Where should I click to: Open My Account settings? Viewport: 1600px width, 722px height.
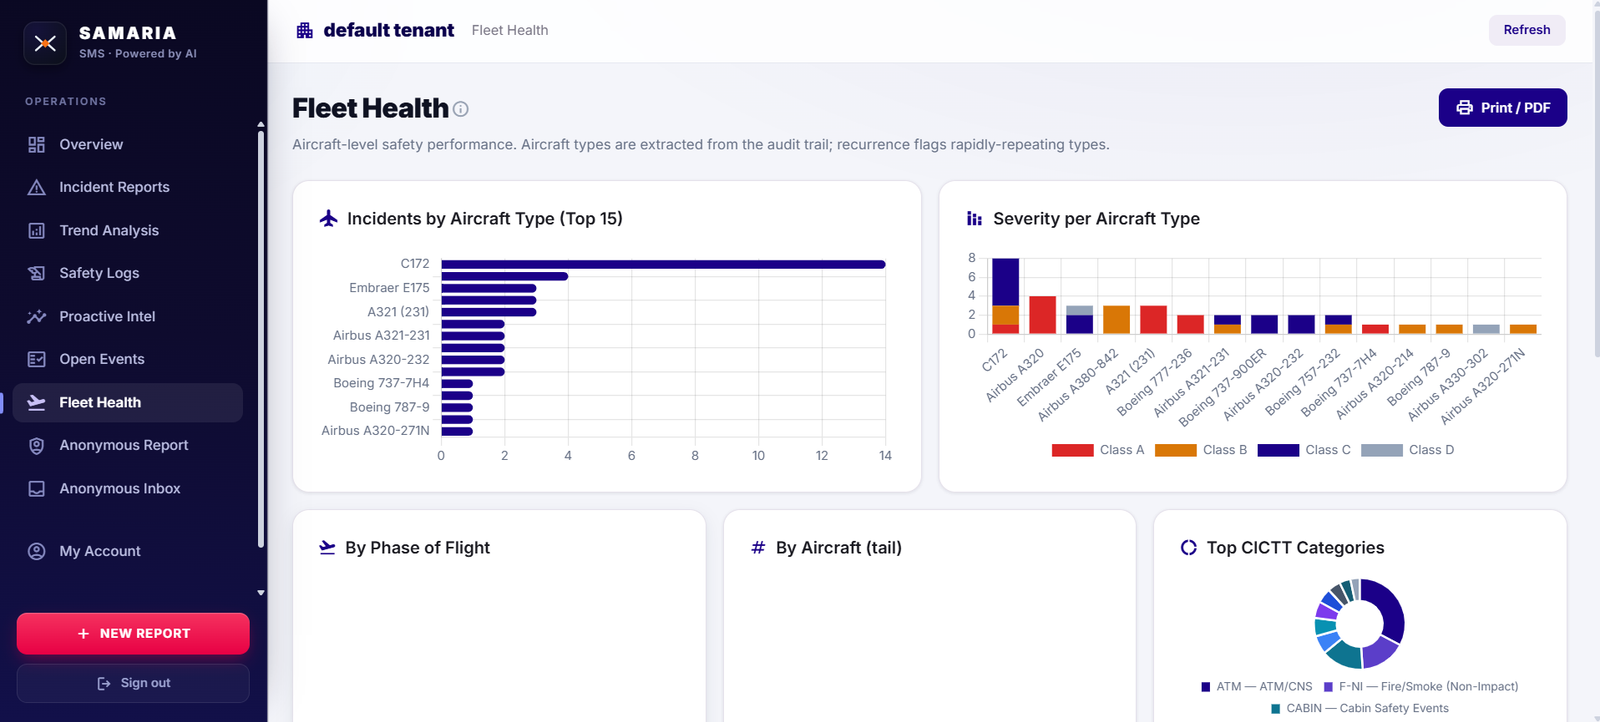click(x=128, y=551)
